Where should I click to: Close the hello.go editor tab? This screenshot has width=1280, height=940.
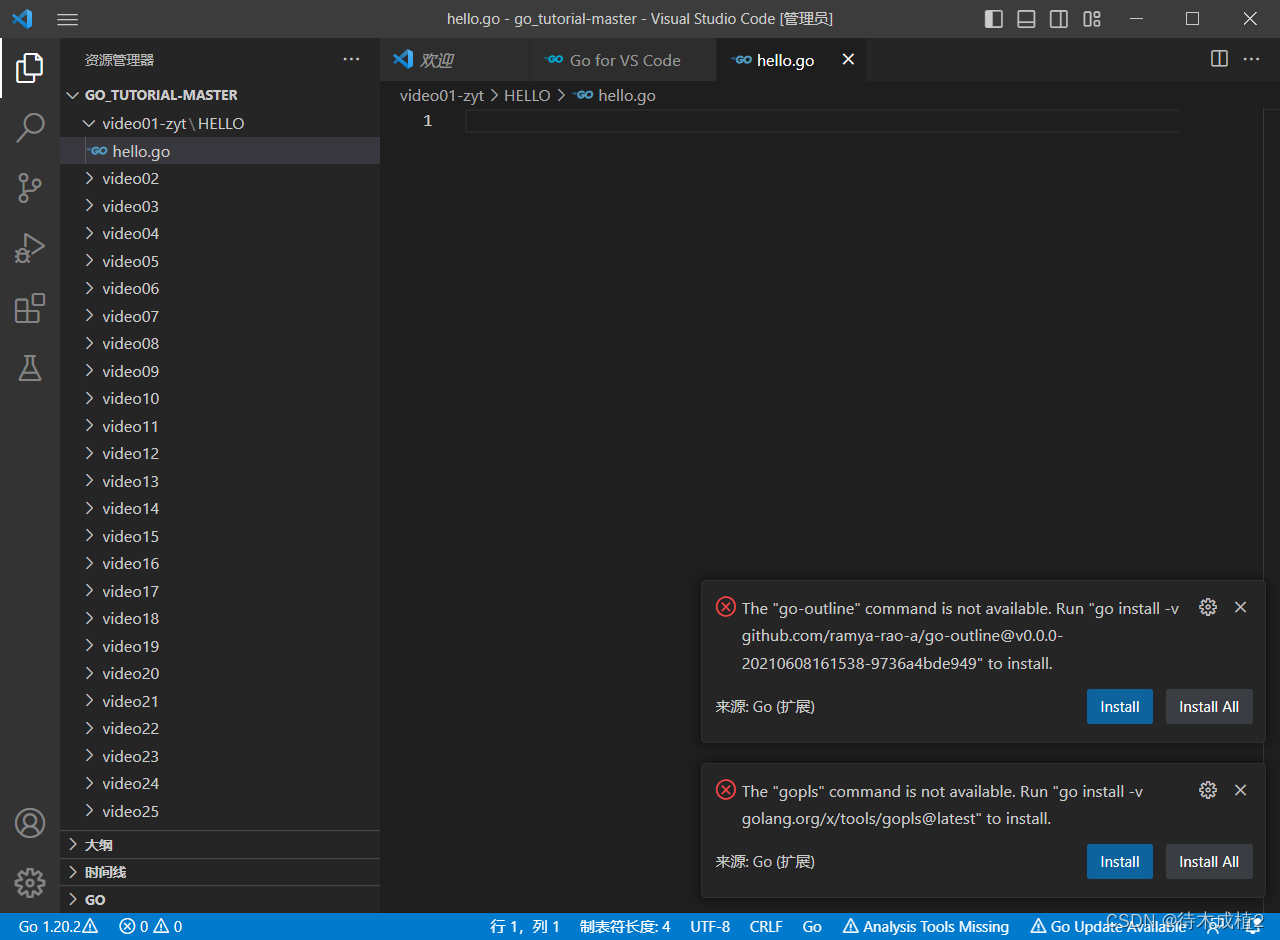pyautogui.click(x=848, y=60)
